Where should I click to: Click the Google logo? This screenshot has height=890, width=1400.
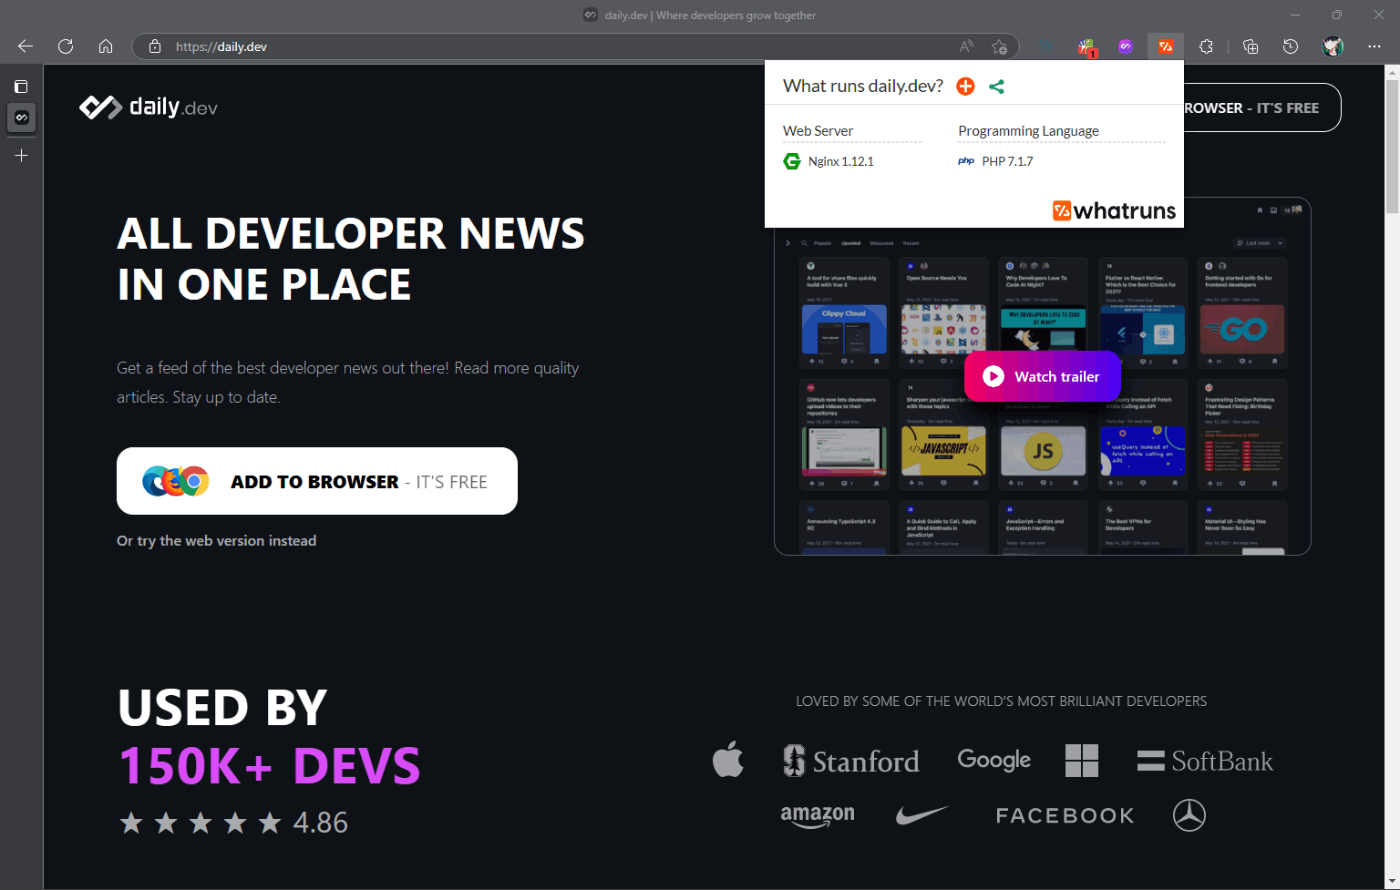point(994,760)
